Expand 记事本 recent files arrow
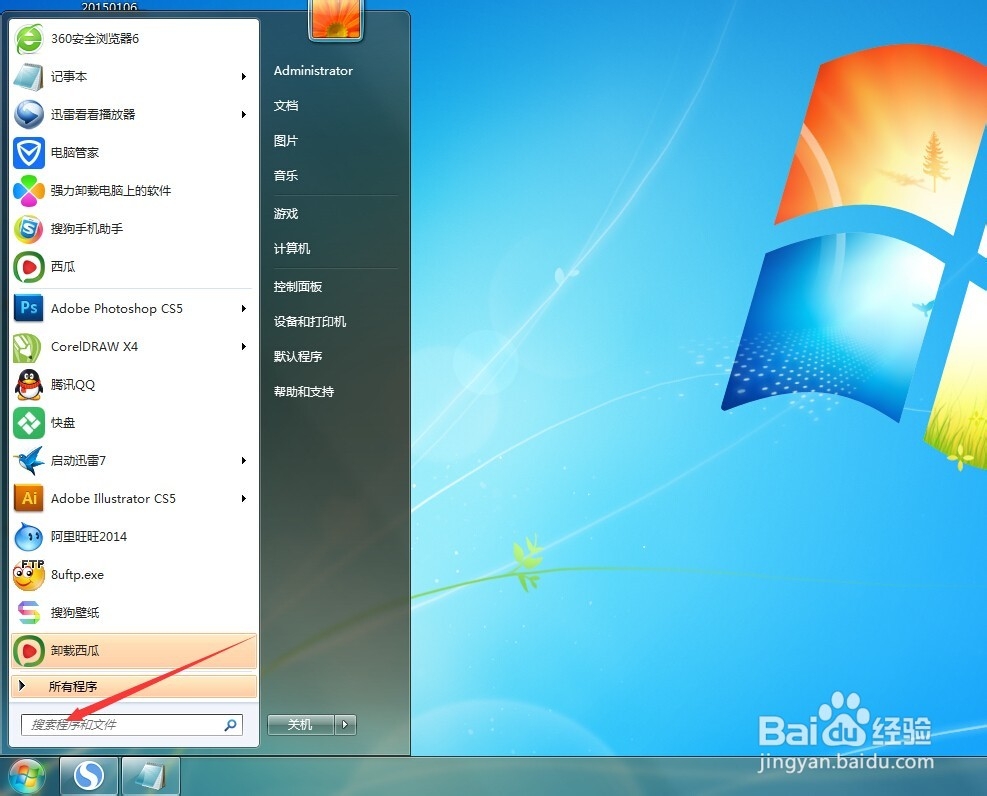This screenshot has width=987, height=796. pyautogui.click(x=244, y=77)
